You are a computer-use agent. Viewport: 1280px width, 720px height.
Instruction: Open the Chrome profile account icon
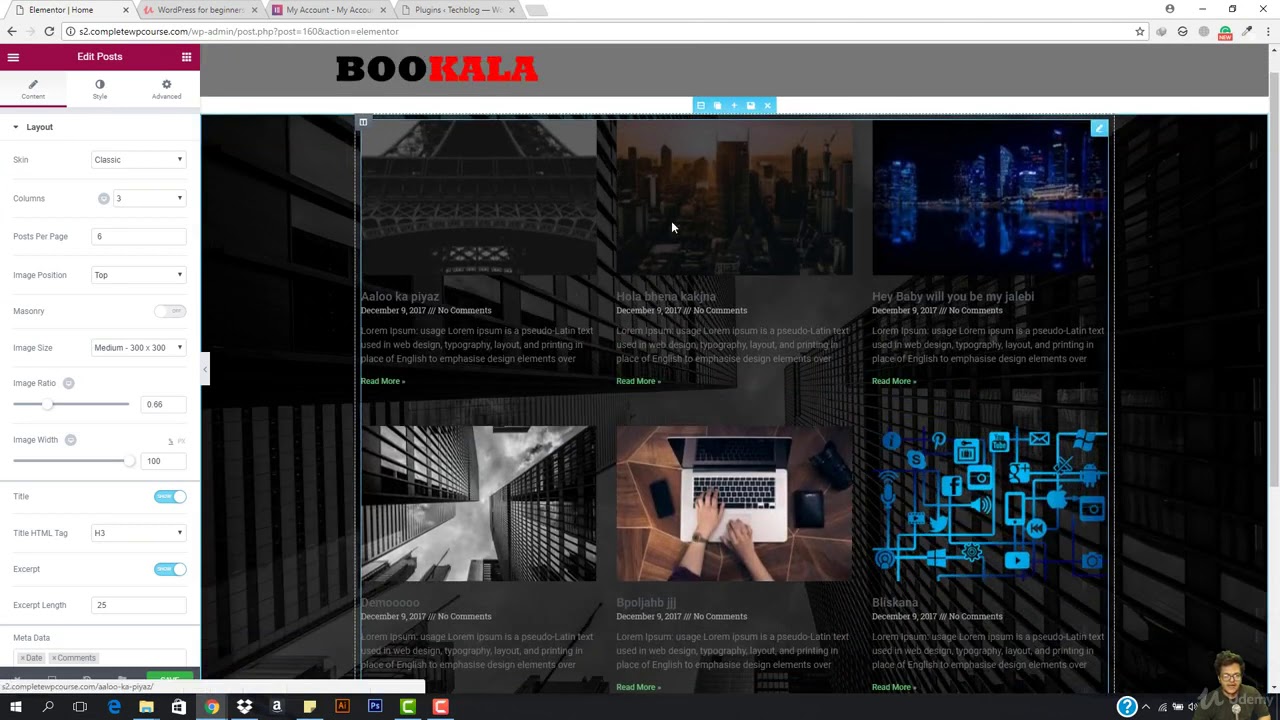1170,9
